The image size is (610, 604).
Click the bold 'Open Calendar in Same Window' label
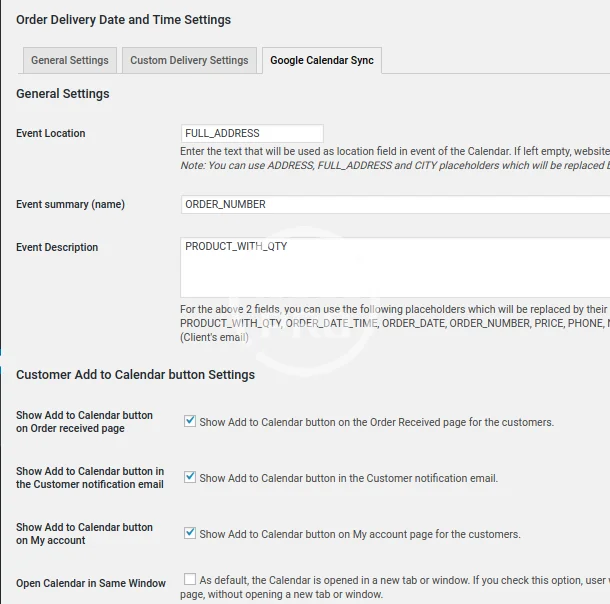[x=91, y=583]
